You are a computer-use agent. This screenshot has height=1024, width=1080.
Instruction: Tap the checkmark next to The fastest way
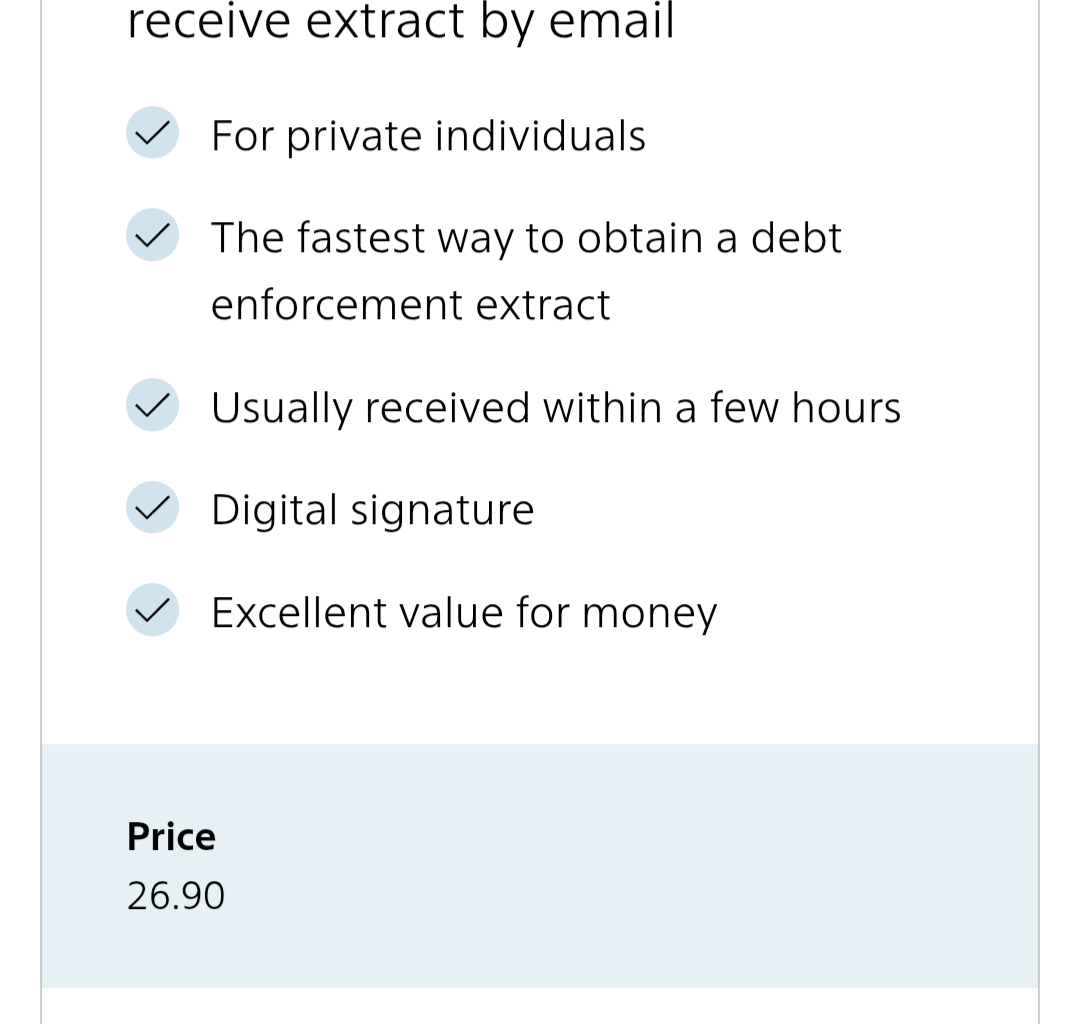tap(152, 235)
